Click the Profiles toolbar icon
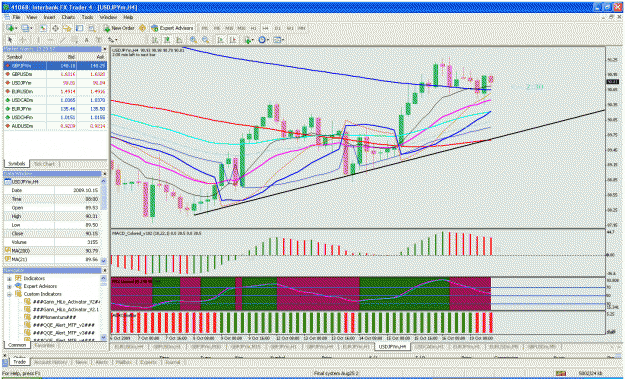 [27, 28]
